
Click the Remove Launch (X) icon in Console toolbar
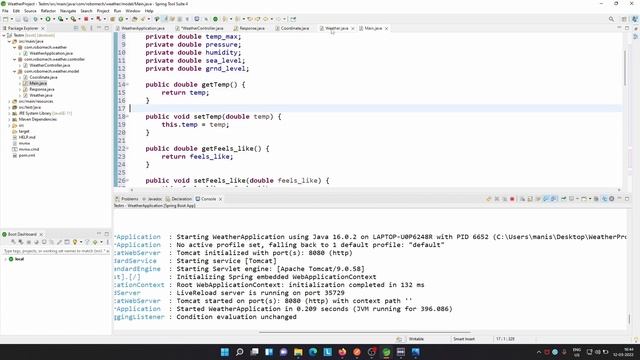tap(497, 199)
